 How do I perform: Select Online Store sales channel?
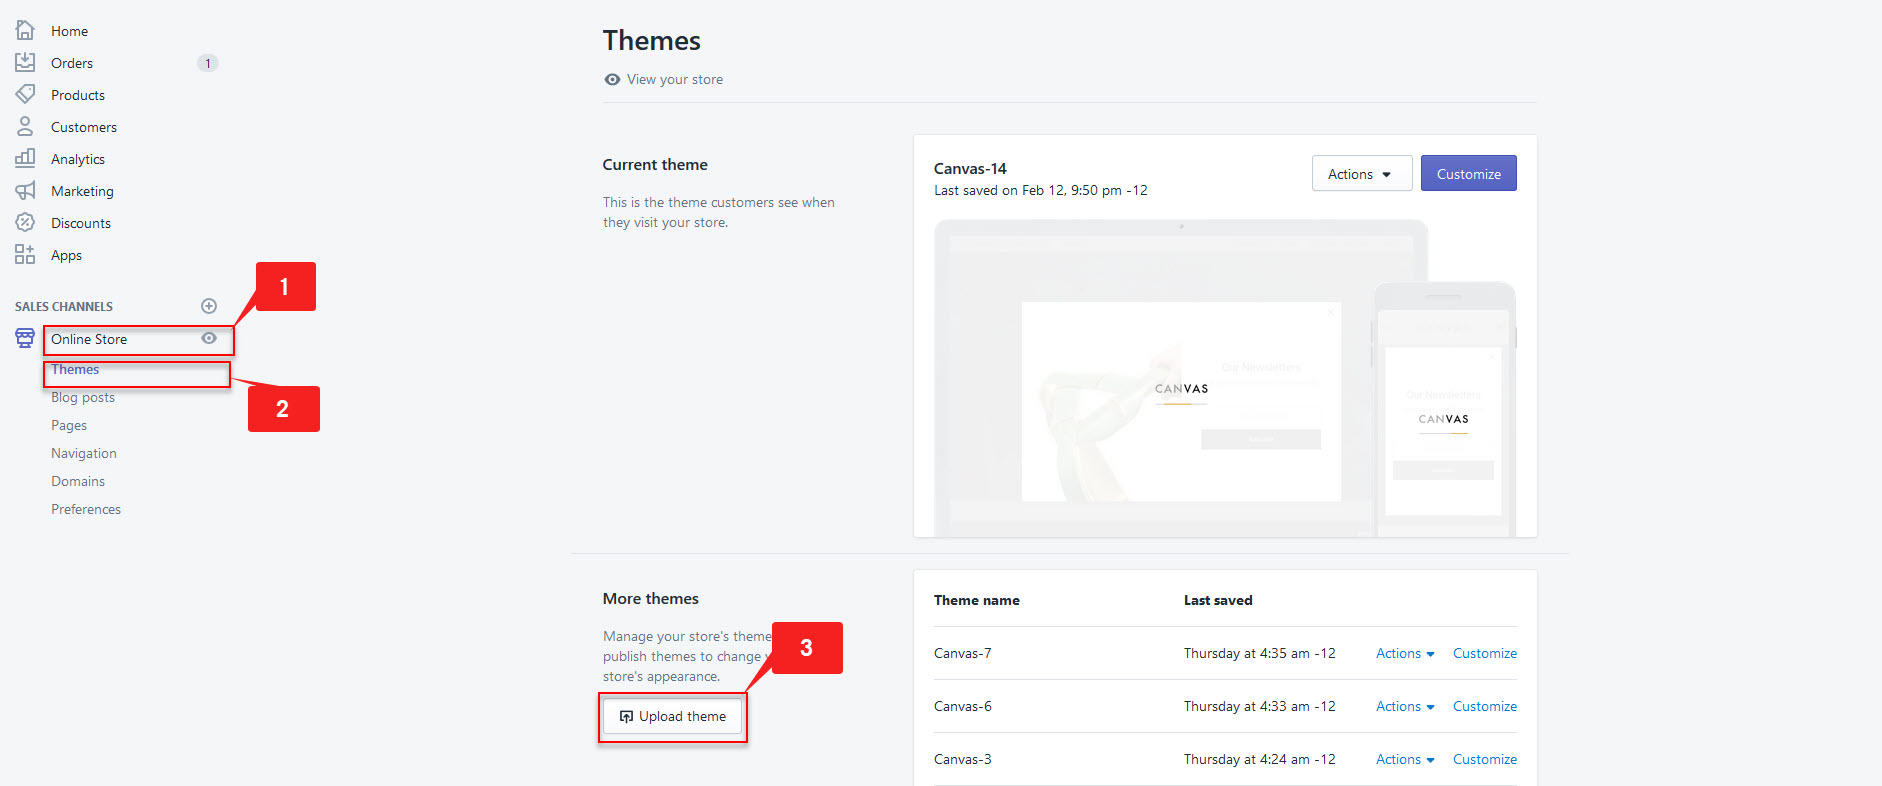click(89, 339)
